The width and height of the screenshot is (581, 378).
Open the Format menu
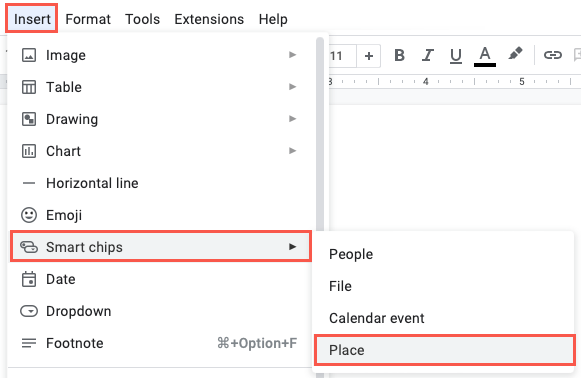[x=88, y=19]
